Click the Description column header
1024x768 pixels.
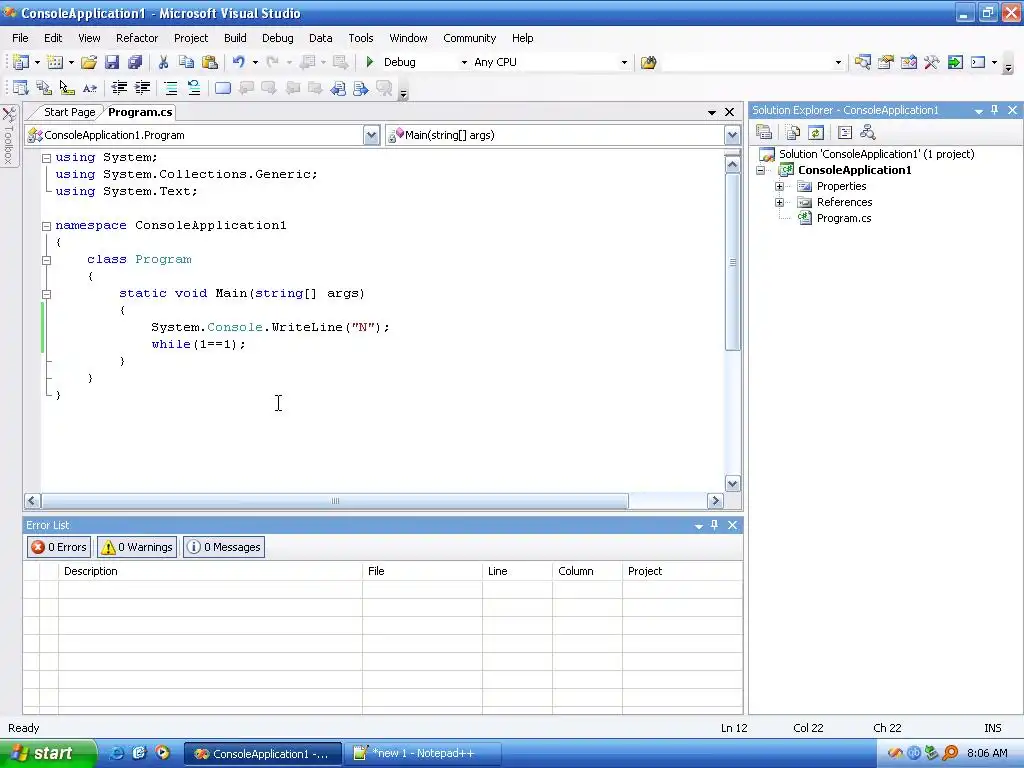210,571
